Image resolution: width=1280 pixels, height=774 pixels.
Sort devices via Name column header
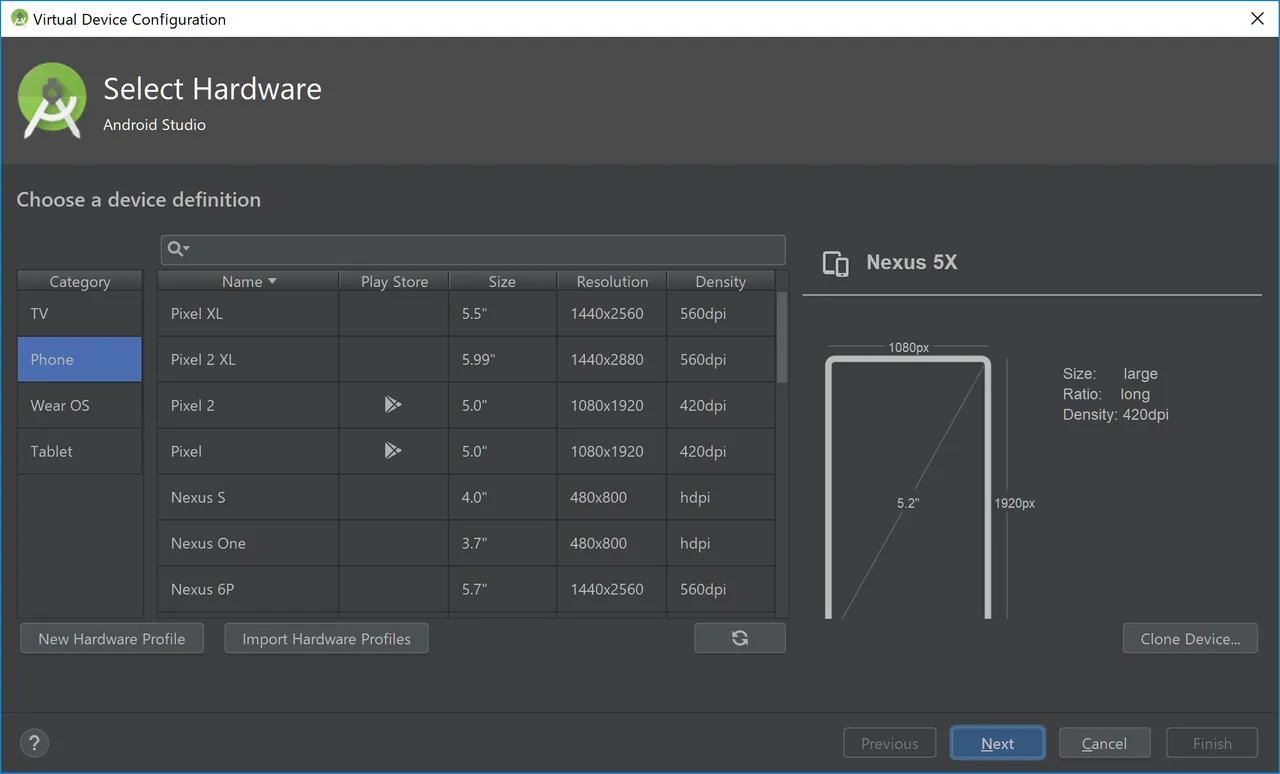[248, 281]
